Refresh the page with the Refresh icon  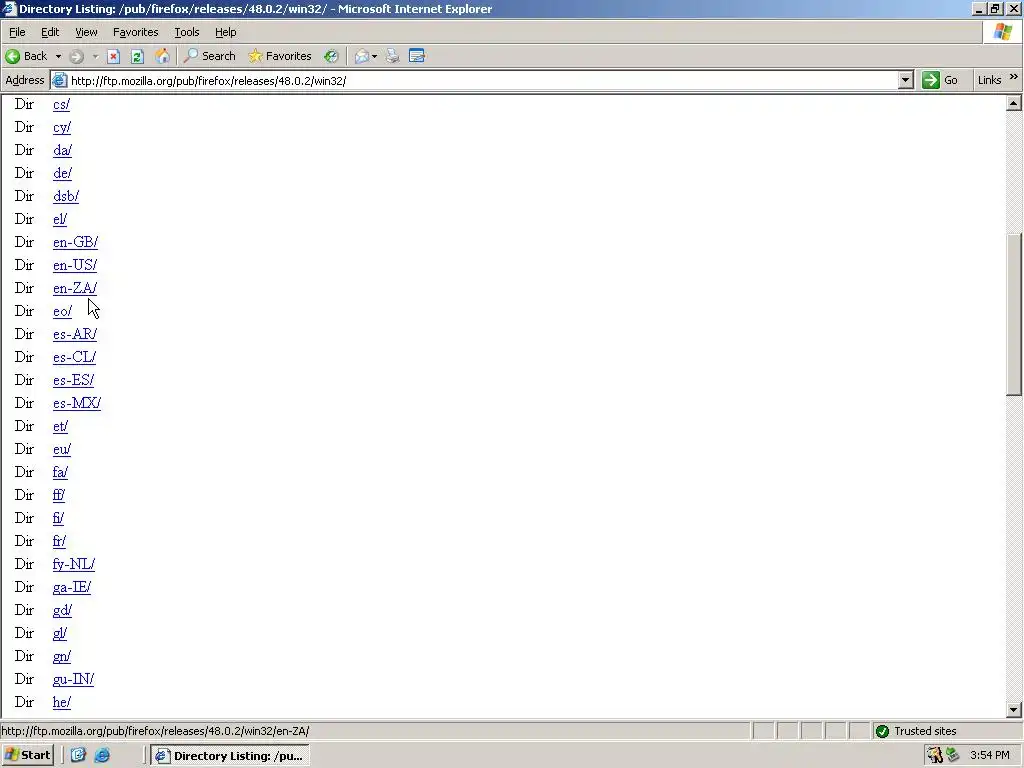pos(137,56)
